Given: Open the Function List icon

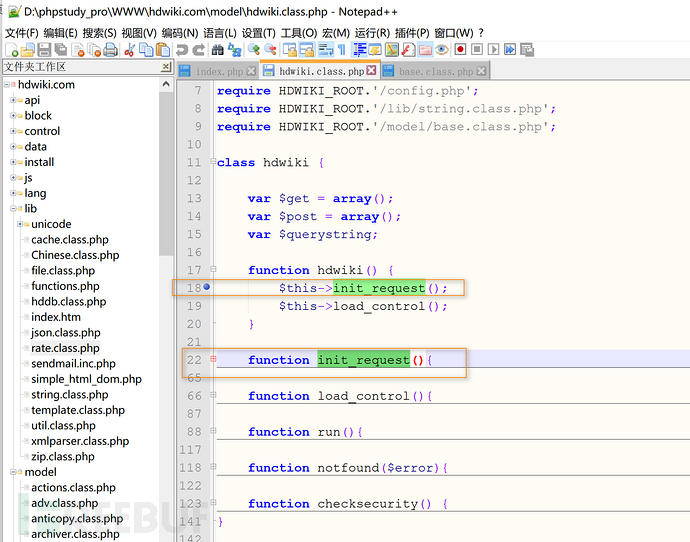Looking at the screenshot, I should click(x=408, y=50).
